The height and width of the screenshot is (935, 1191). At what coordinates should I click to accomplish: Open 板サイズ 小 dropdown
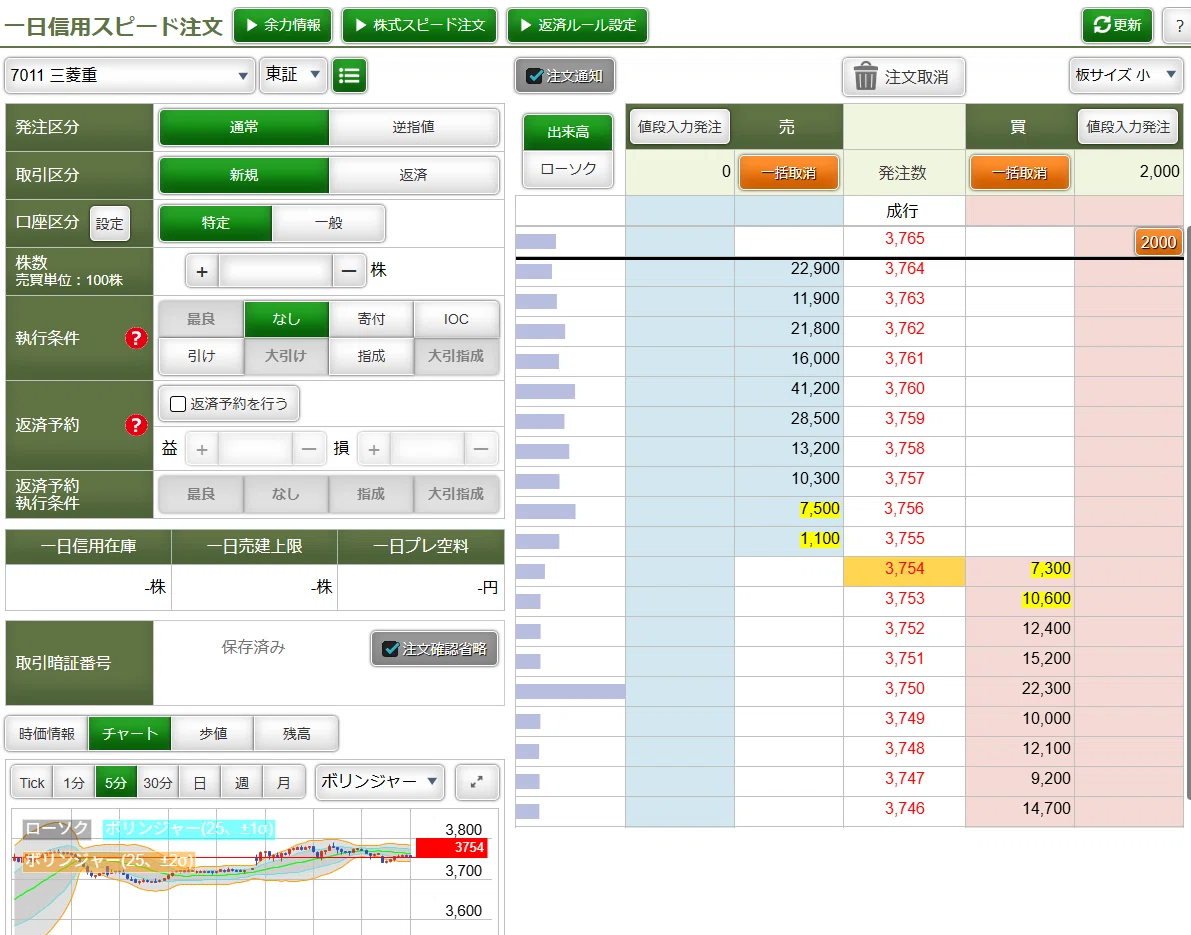tap(1126, 74)
